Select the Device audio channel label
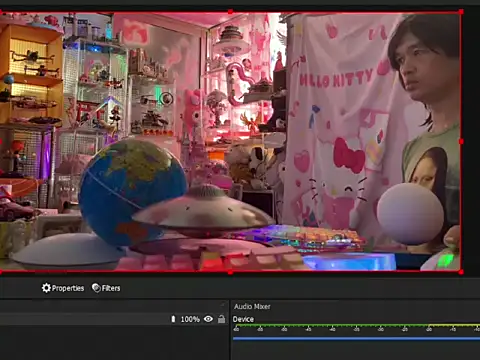The width and height of the screenshot is (480, 360). click(x=243, y=319)
